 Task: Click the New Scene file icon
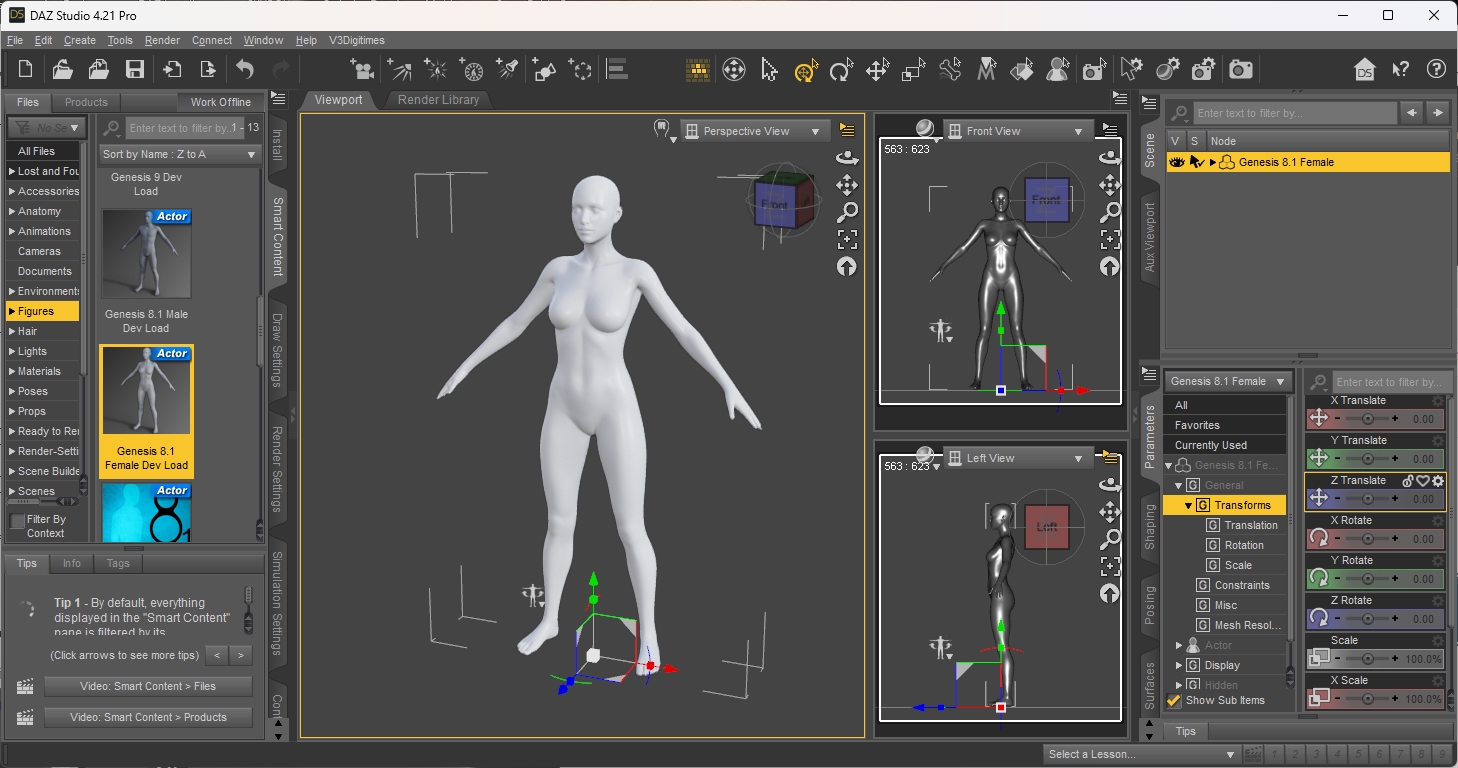[x=26, y=70]
